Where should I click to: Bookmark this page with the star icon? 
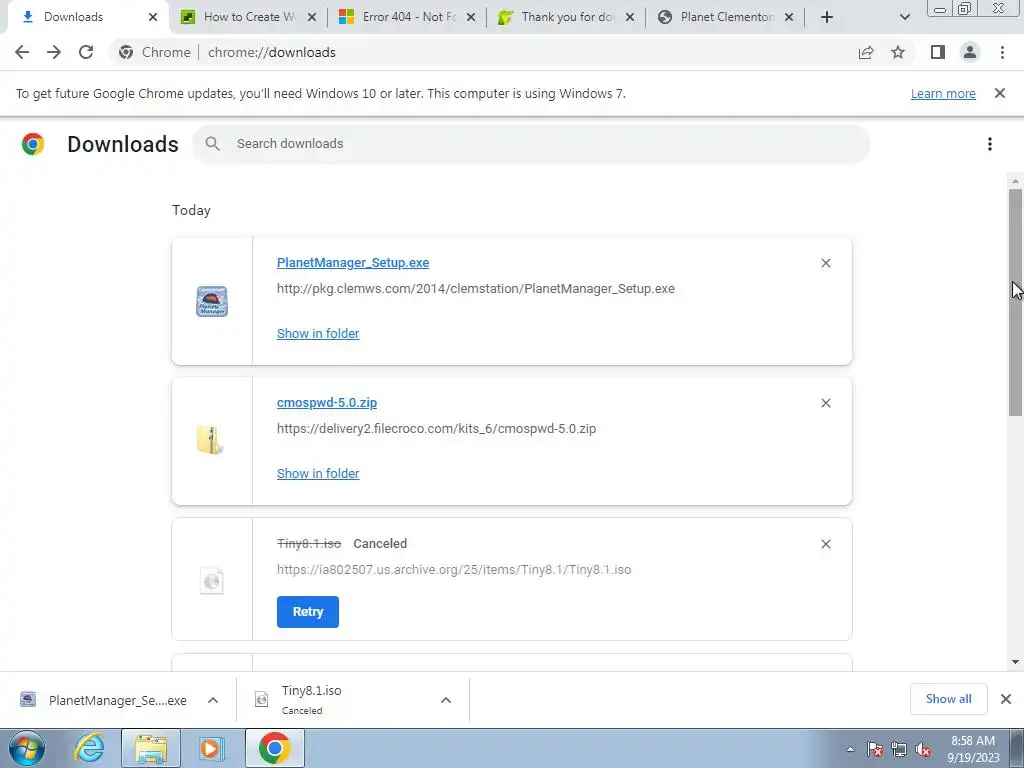point(898,52)
